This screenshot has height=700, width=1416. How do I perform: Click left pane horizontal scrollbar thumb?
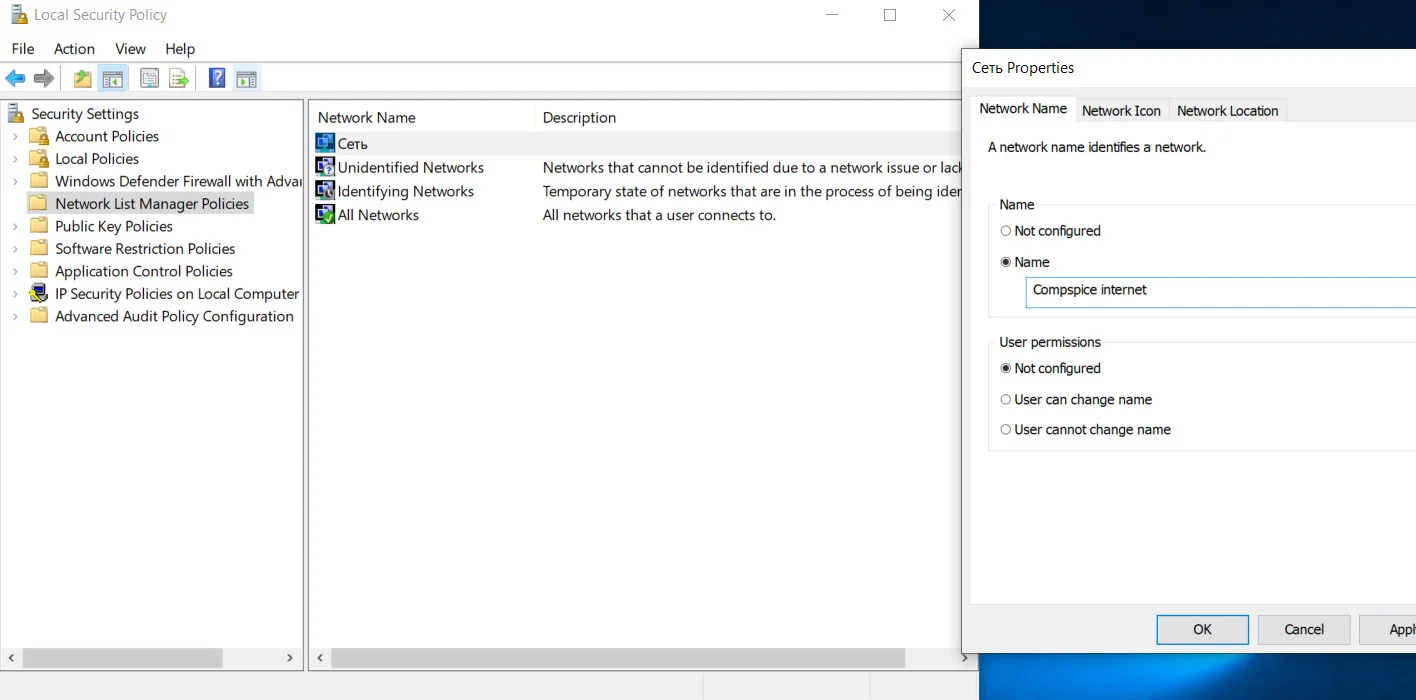point(123,658)
